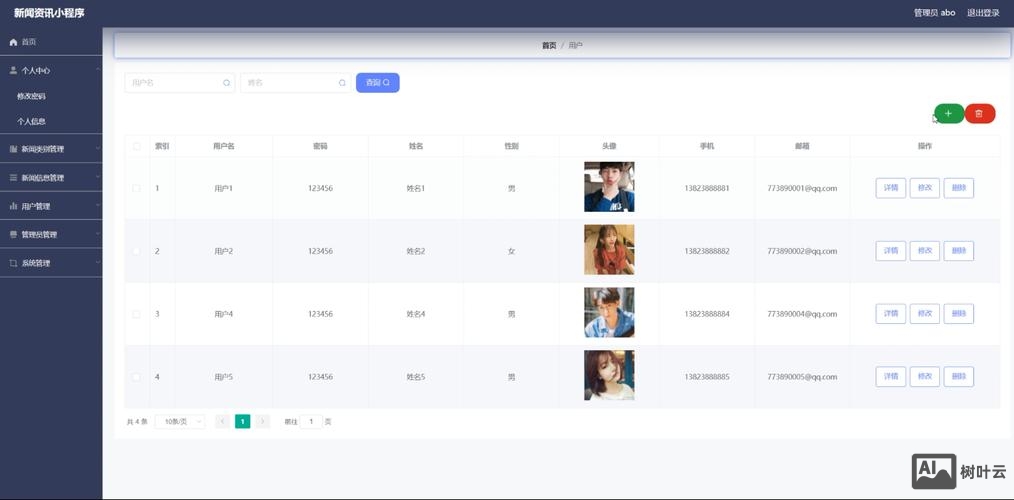Click the home icon in sidebar
Image resolution: width=1014 pixels, height=500 pixels.
coord(13,42)
